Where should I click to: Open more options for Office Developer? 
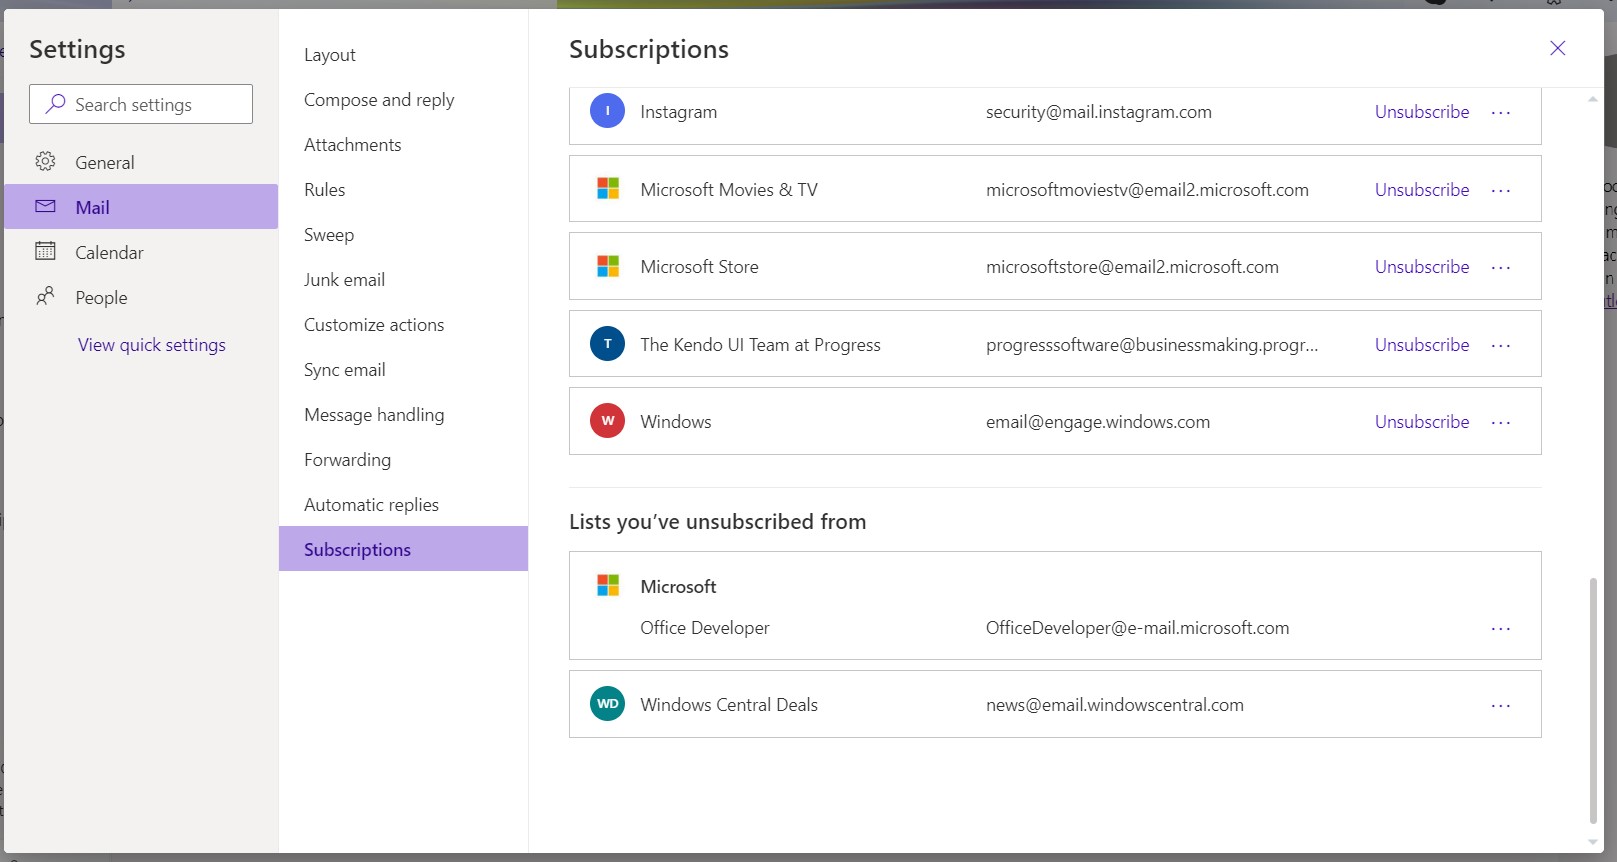(1500, 628)
